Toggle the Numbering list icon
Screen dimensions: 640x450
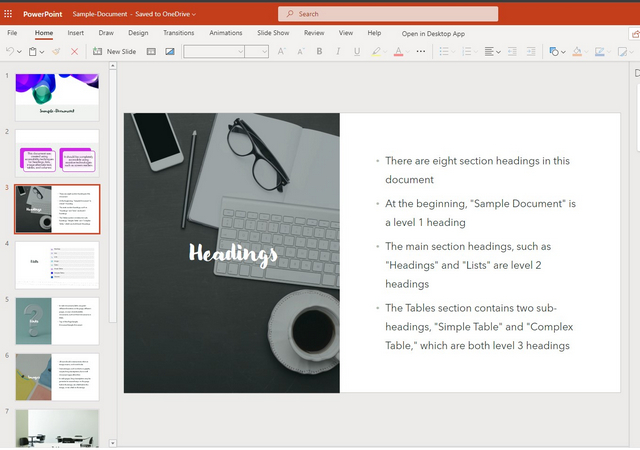(x=466, y=51)
